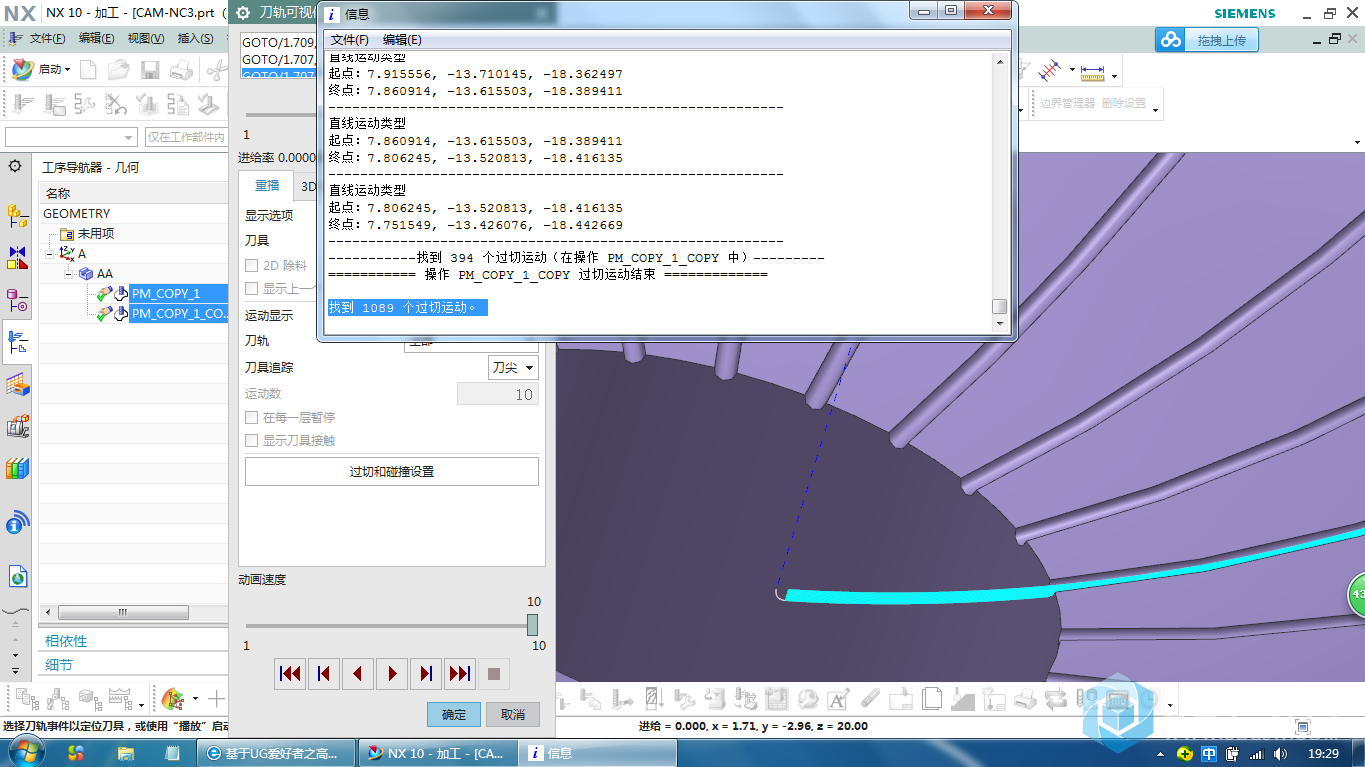This screenshot has width=1365, height=767.
Task: Open Machine Tool Navigator sidebar icon
Action: [17, 426]
